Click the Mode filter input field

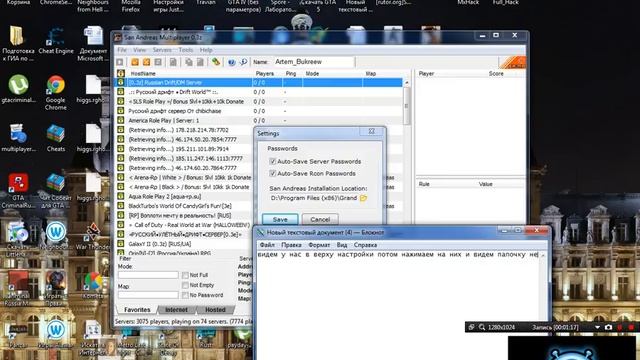pyautogui.click(x=148, y=275)
